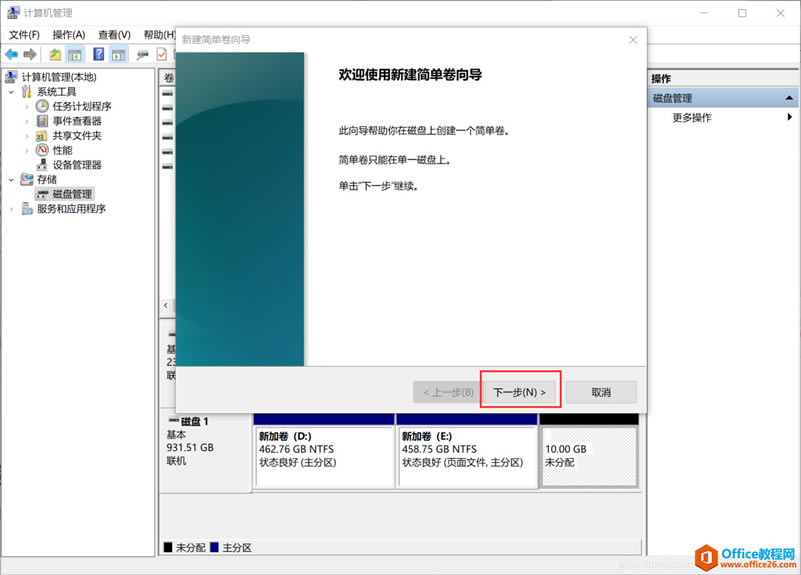Click the 设备管理器 device icon

coord(42,164)
